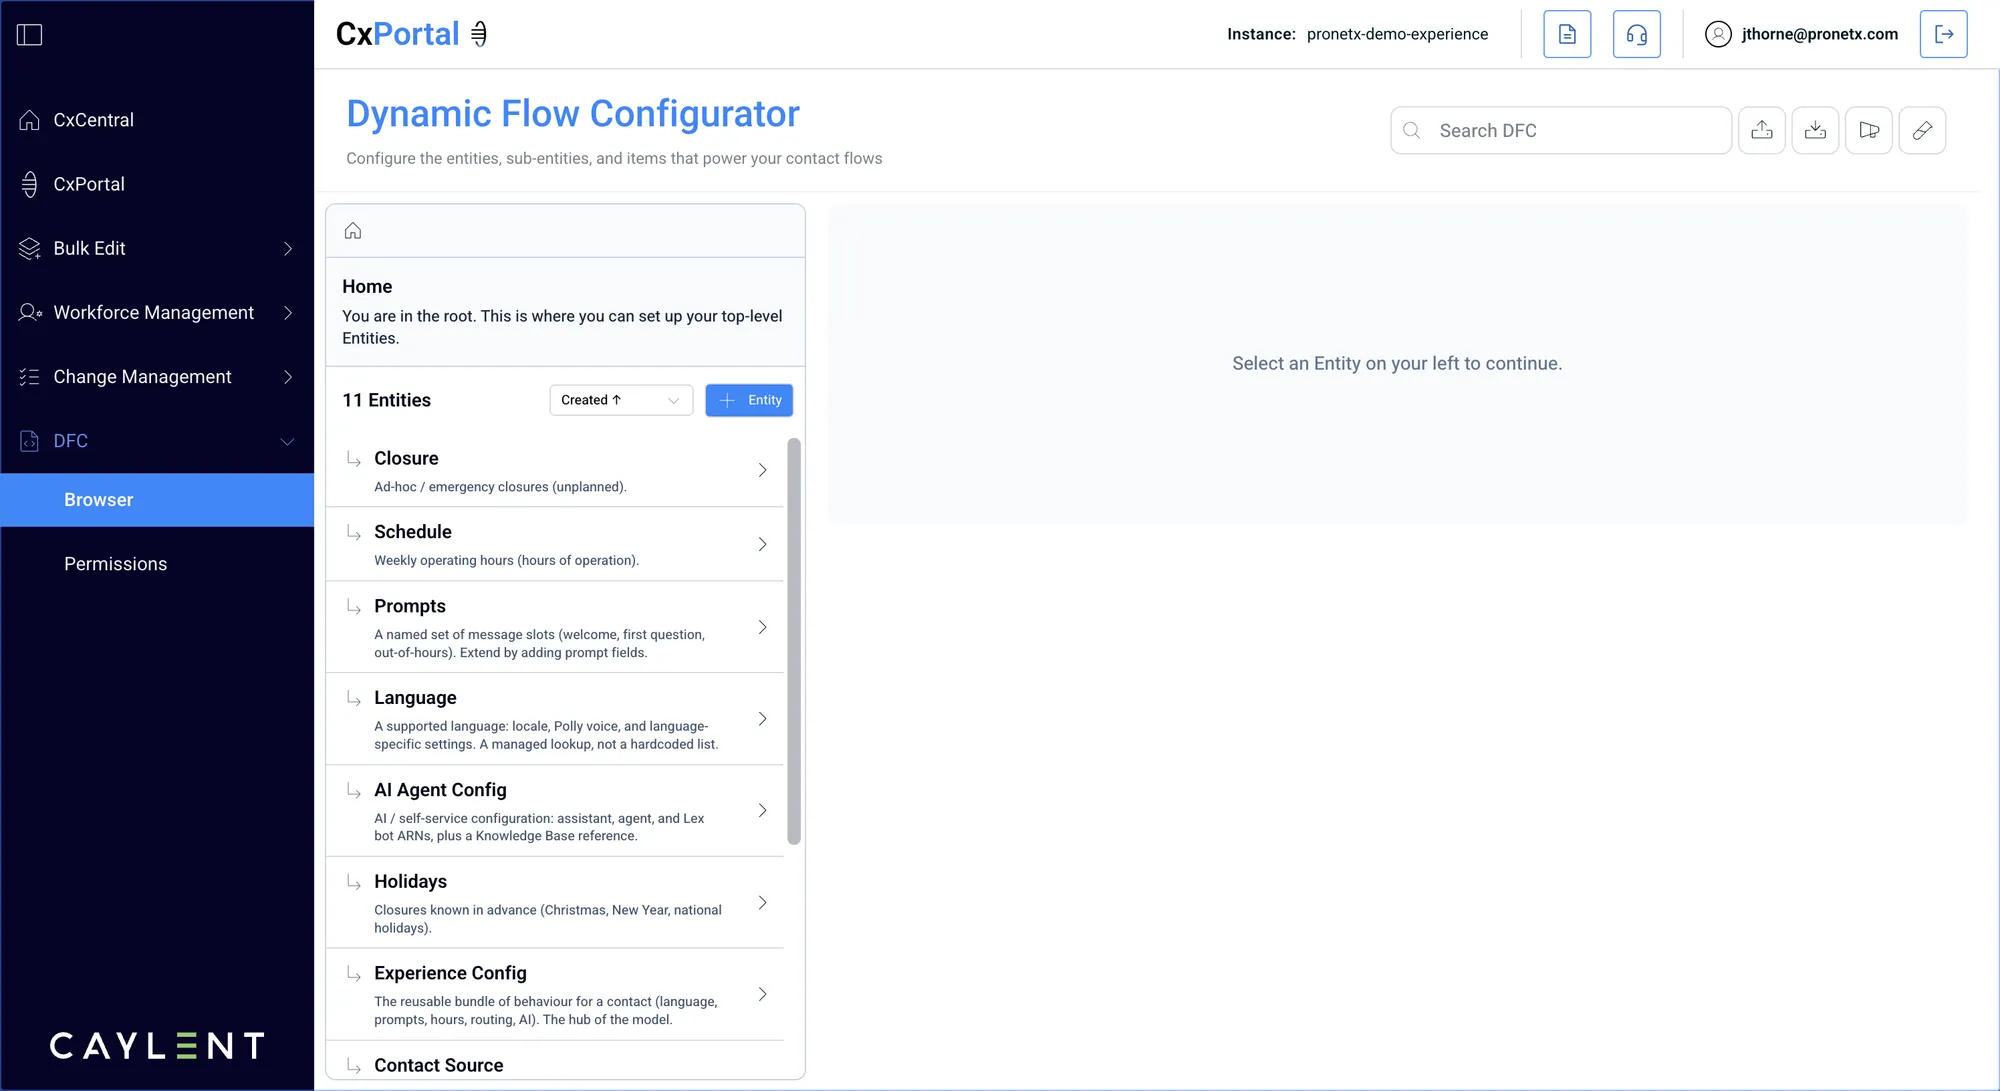2000x1091 pixels.
Task: Open the Language entity row
Action: pyautogui.click(x=555, y=720)
